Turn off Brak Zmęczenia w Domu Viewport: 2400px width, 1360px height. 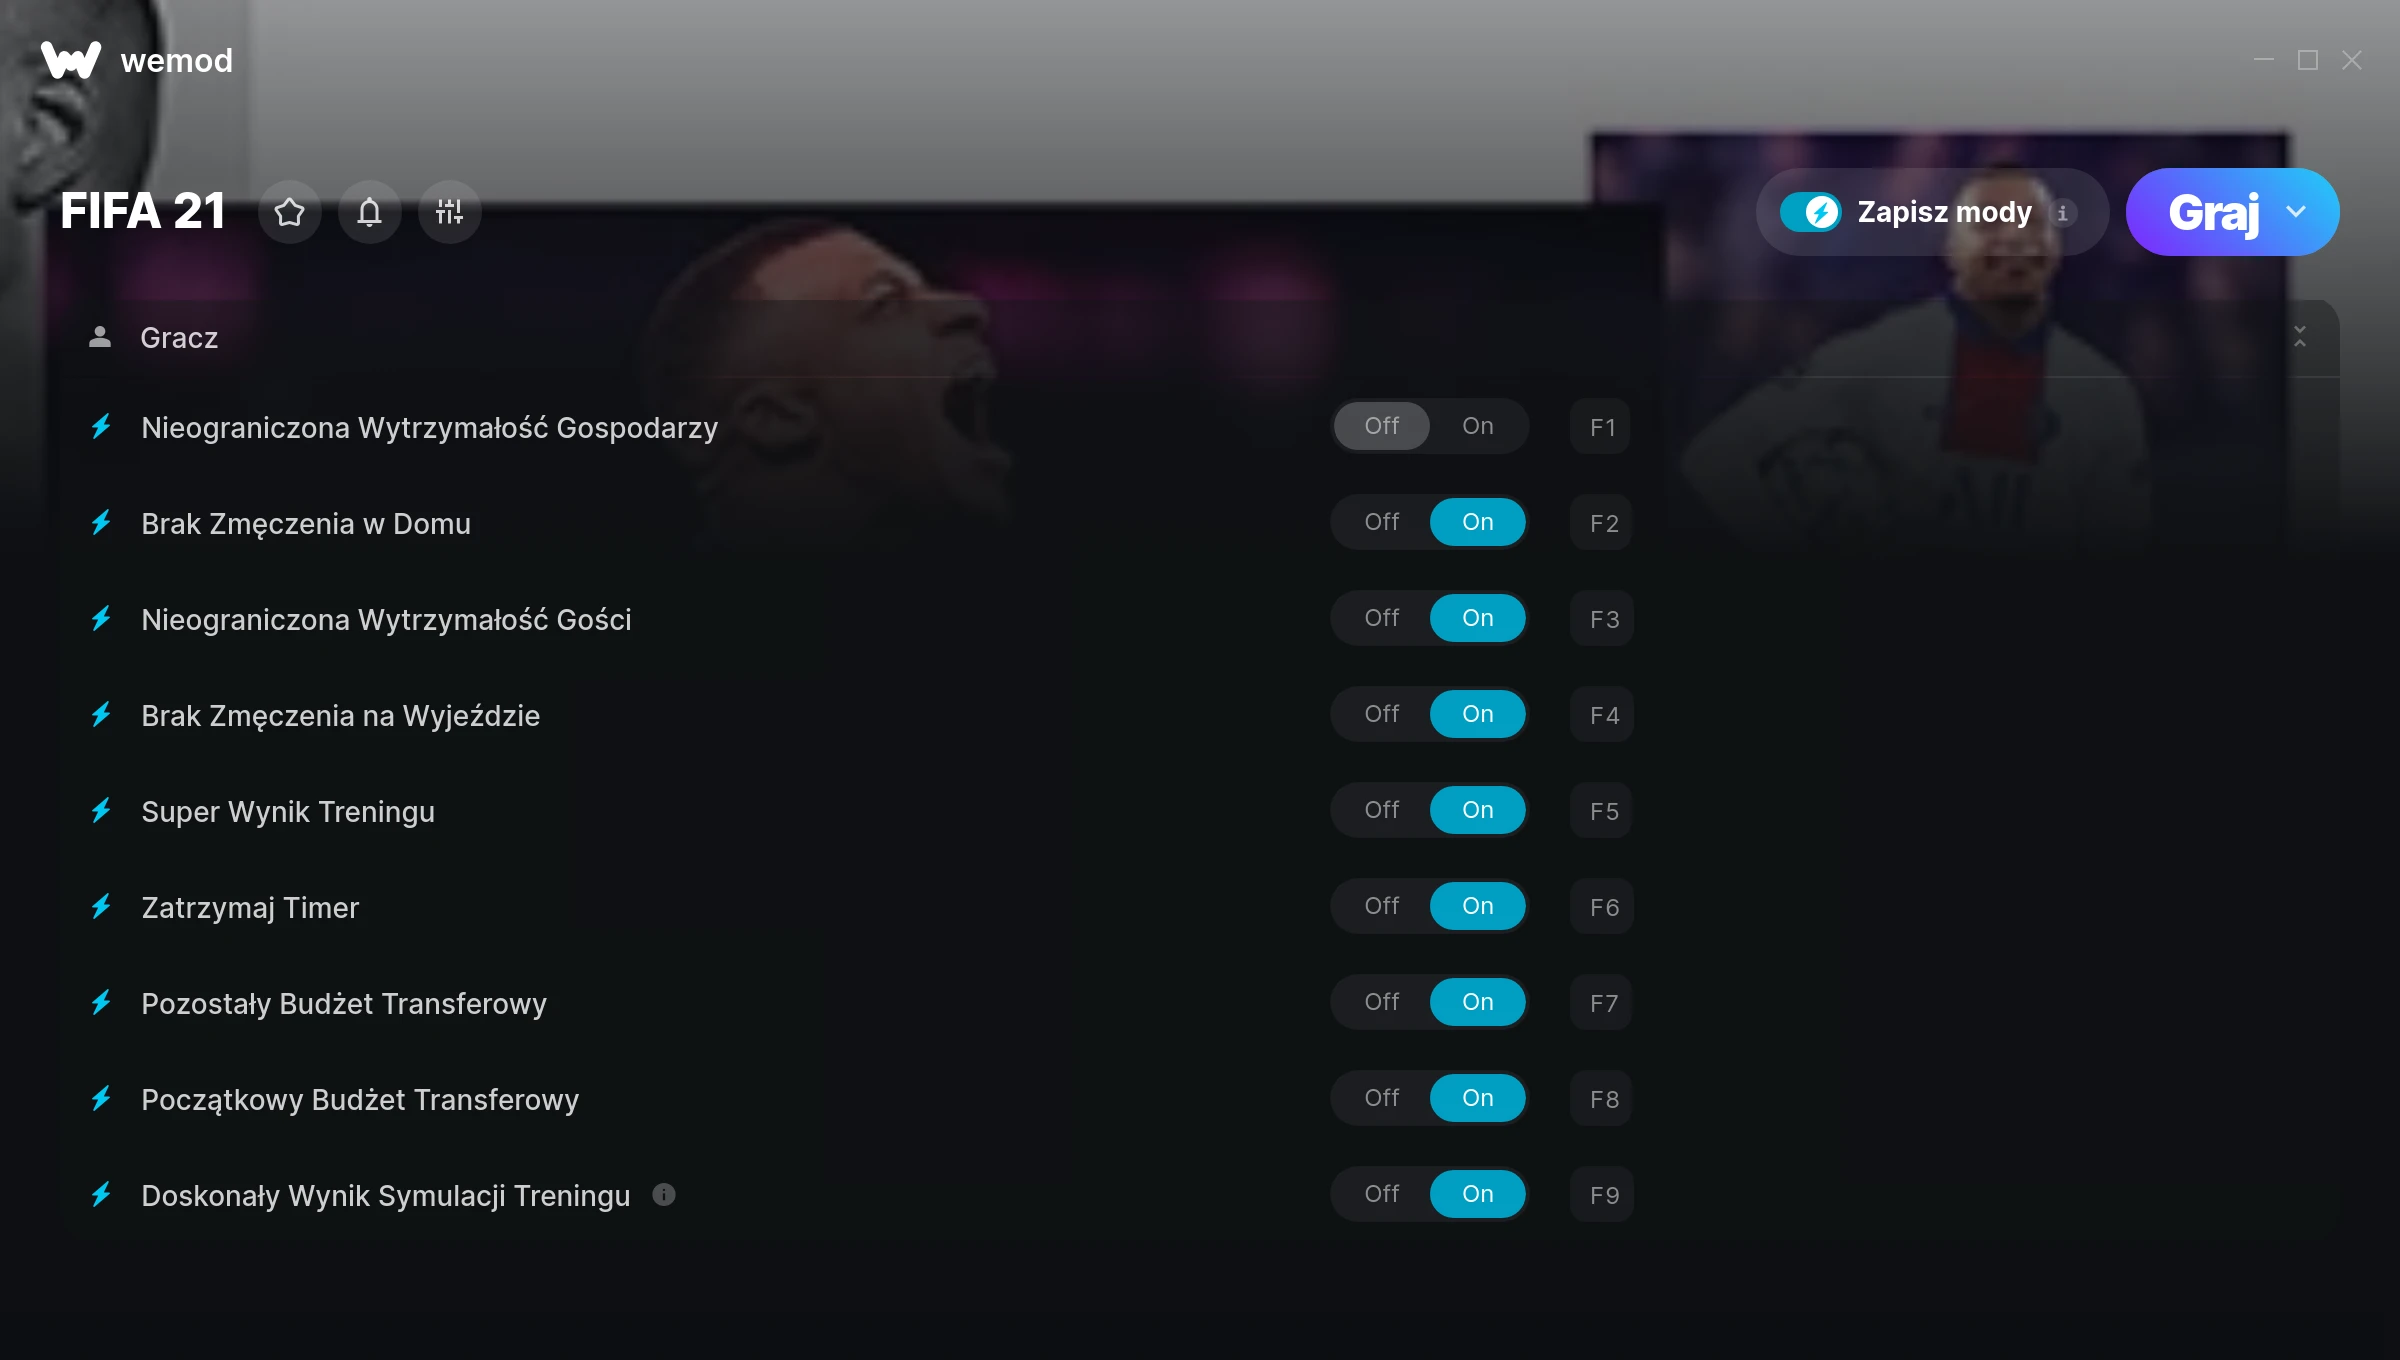click(x=1381, y=522)
